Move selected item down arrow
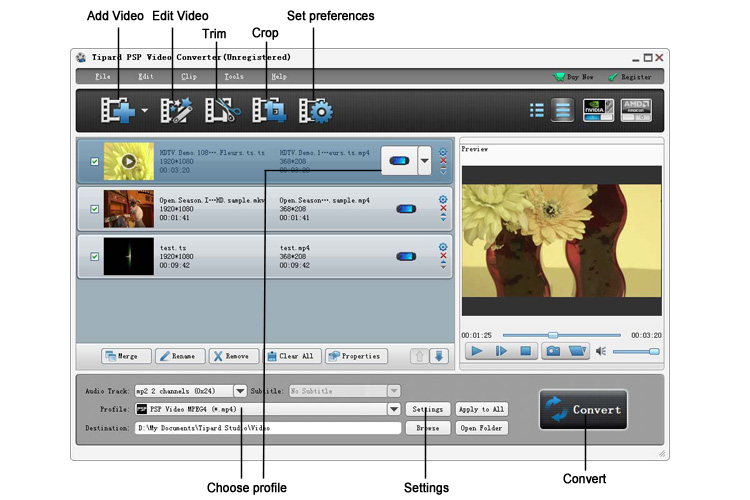This screenshot has width=750, height=500. [439, 356]
